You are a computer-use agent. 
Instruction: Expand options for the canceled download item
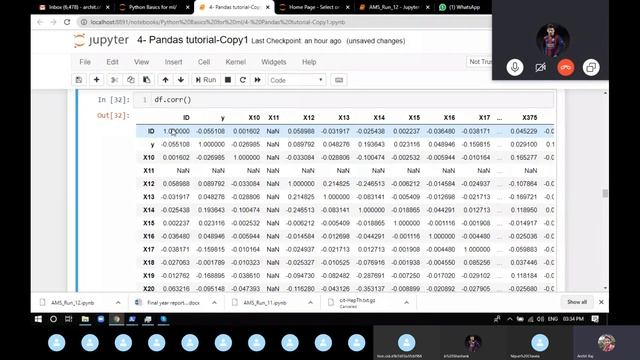[407, 302]
